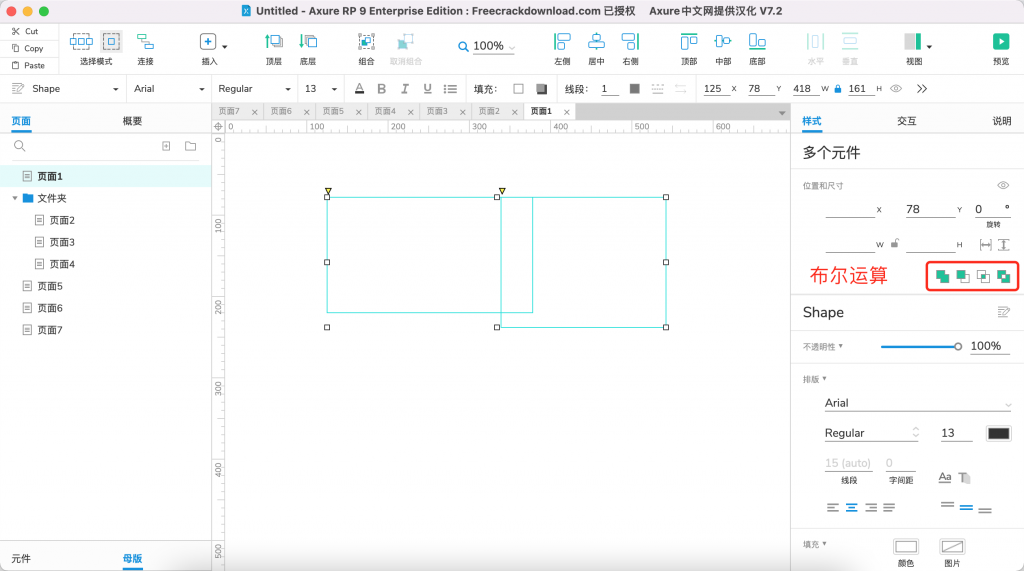Open the zoom 100% dropdown
The width and height of the screenshot is (1024, 571).
coord(488,46)
